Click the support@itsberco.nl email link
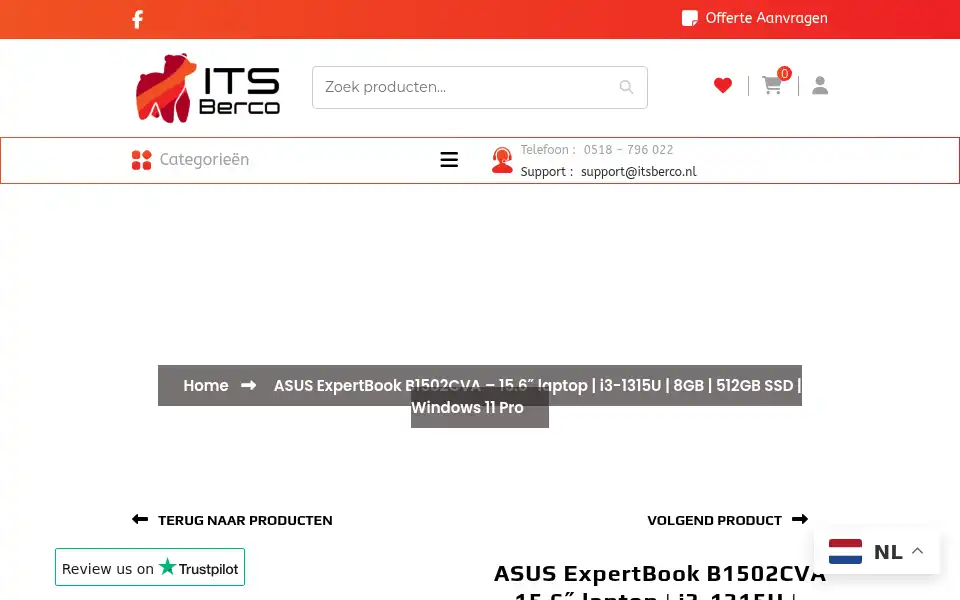Screen dimensions: 960x600 [639, 172]
